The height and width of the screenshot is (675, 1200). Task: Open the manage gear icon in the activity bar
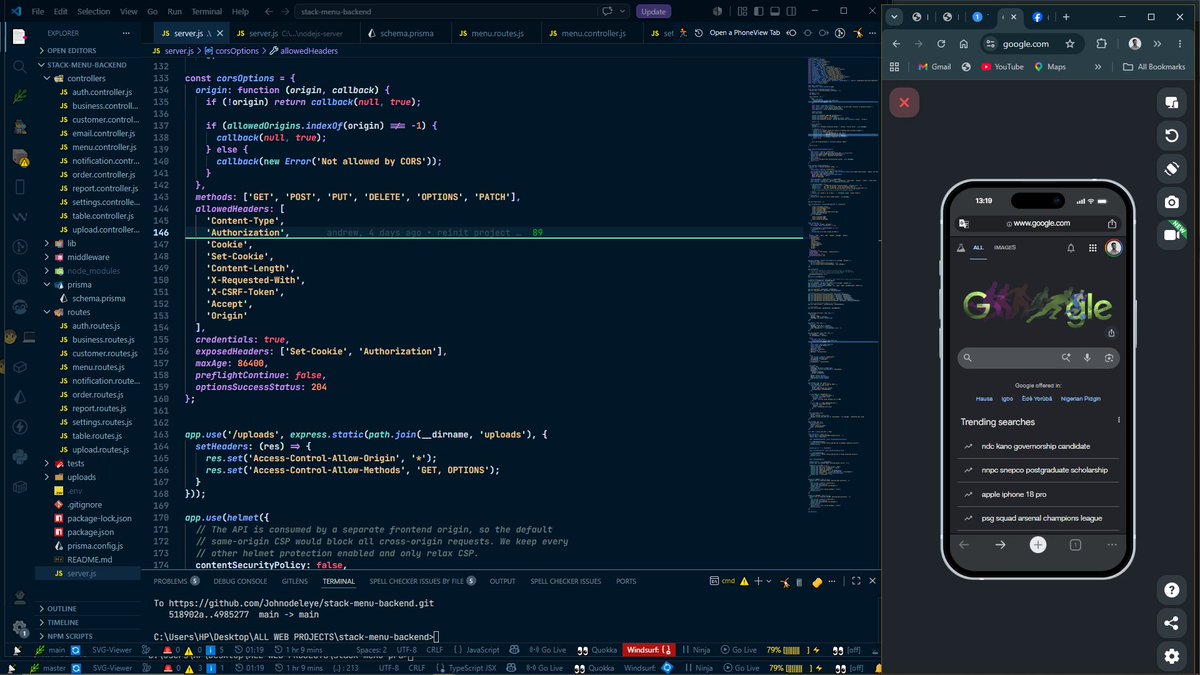point(19,629)
